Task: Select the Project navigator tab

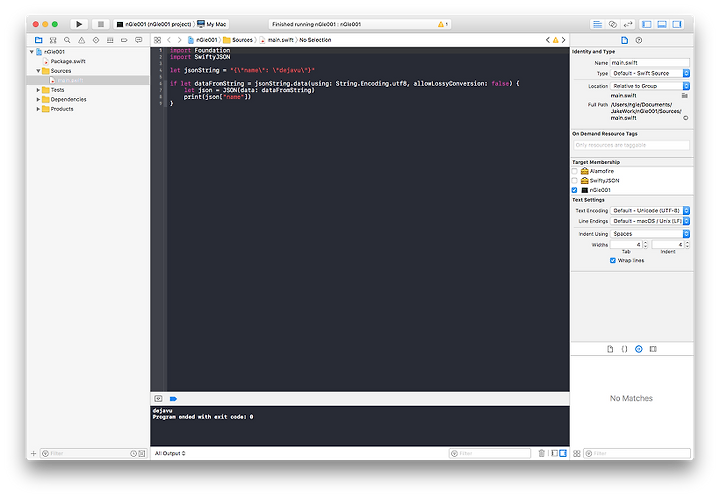Action: point(39,40)
